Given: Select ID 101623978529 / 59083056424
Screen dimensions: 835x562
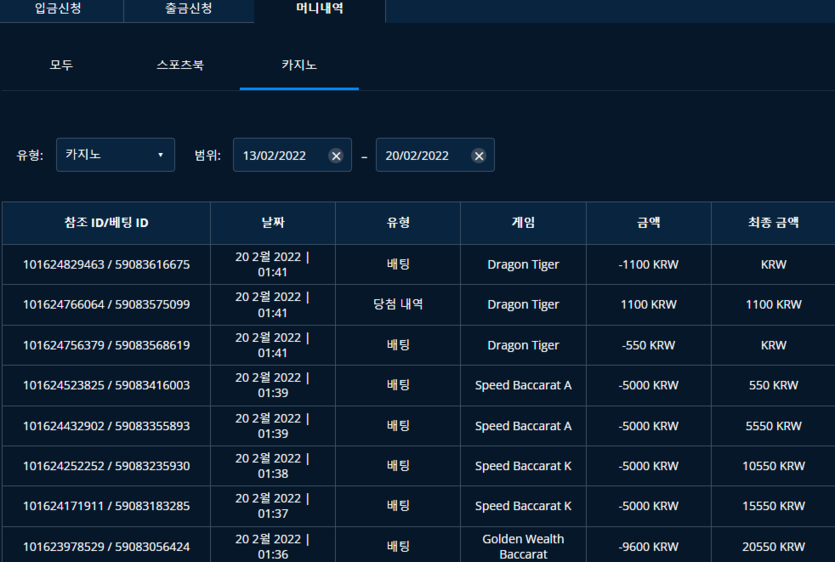Looking at the screenshot, I should (107, 547).
